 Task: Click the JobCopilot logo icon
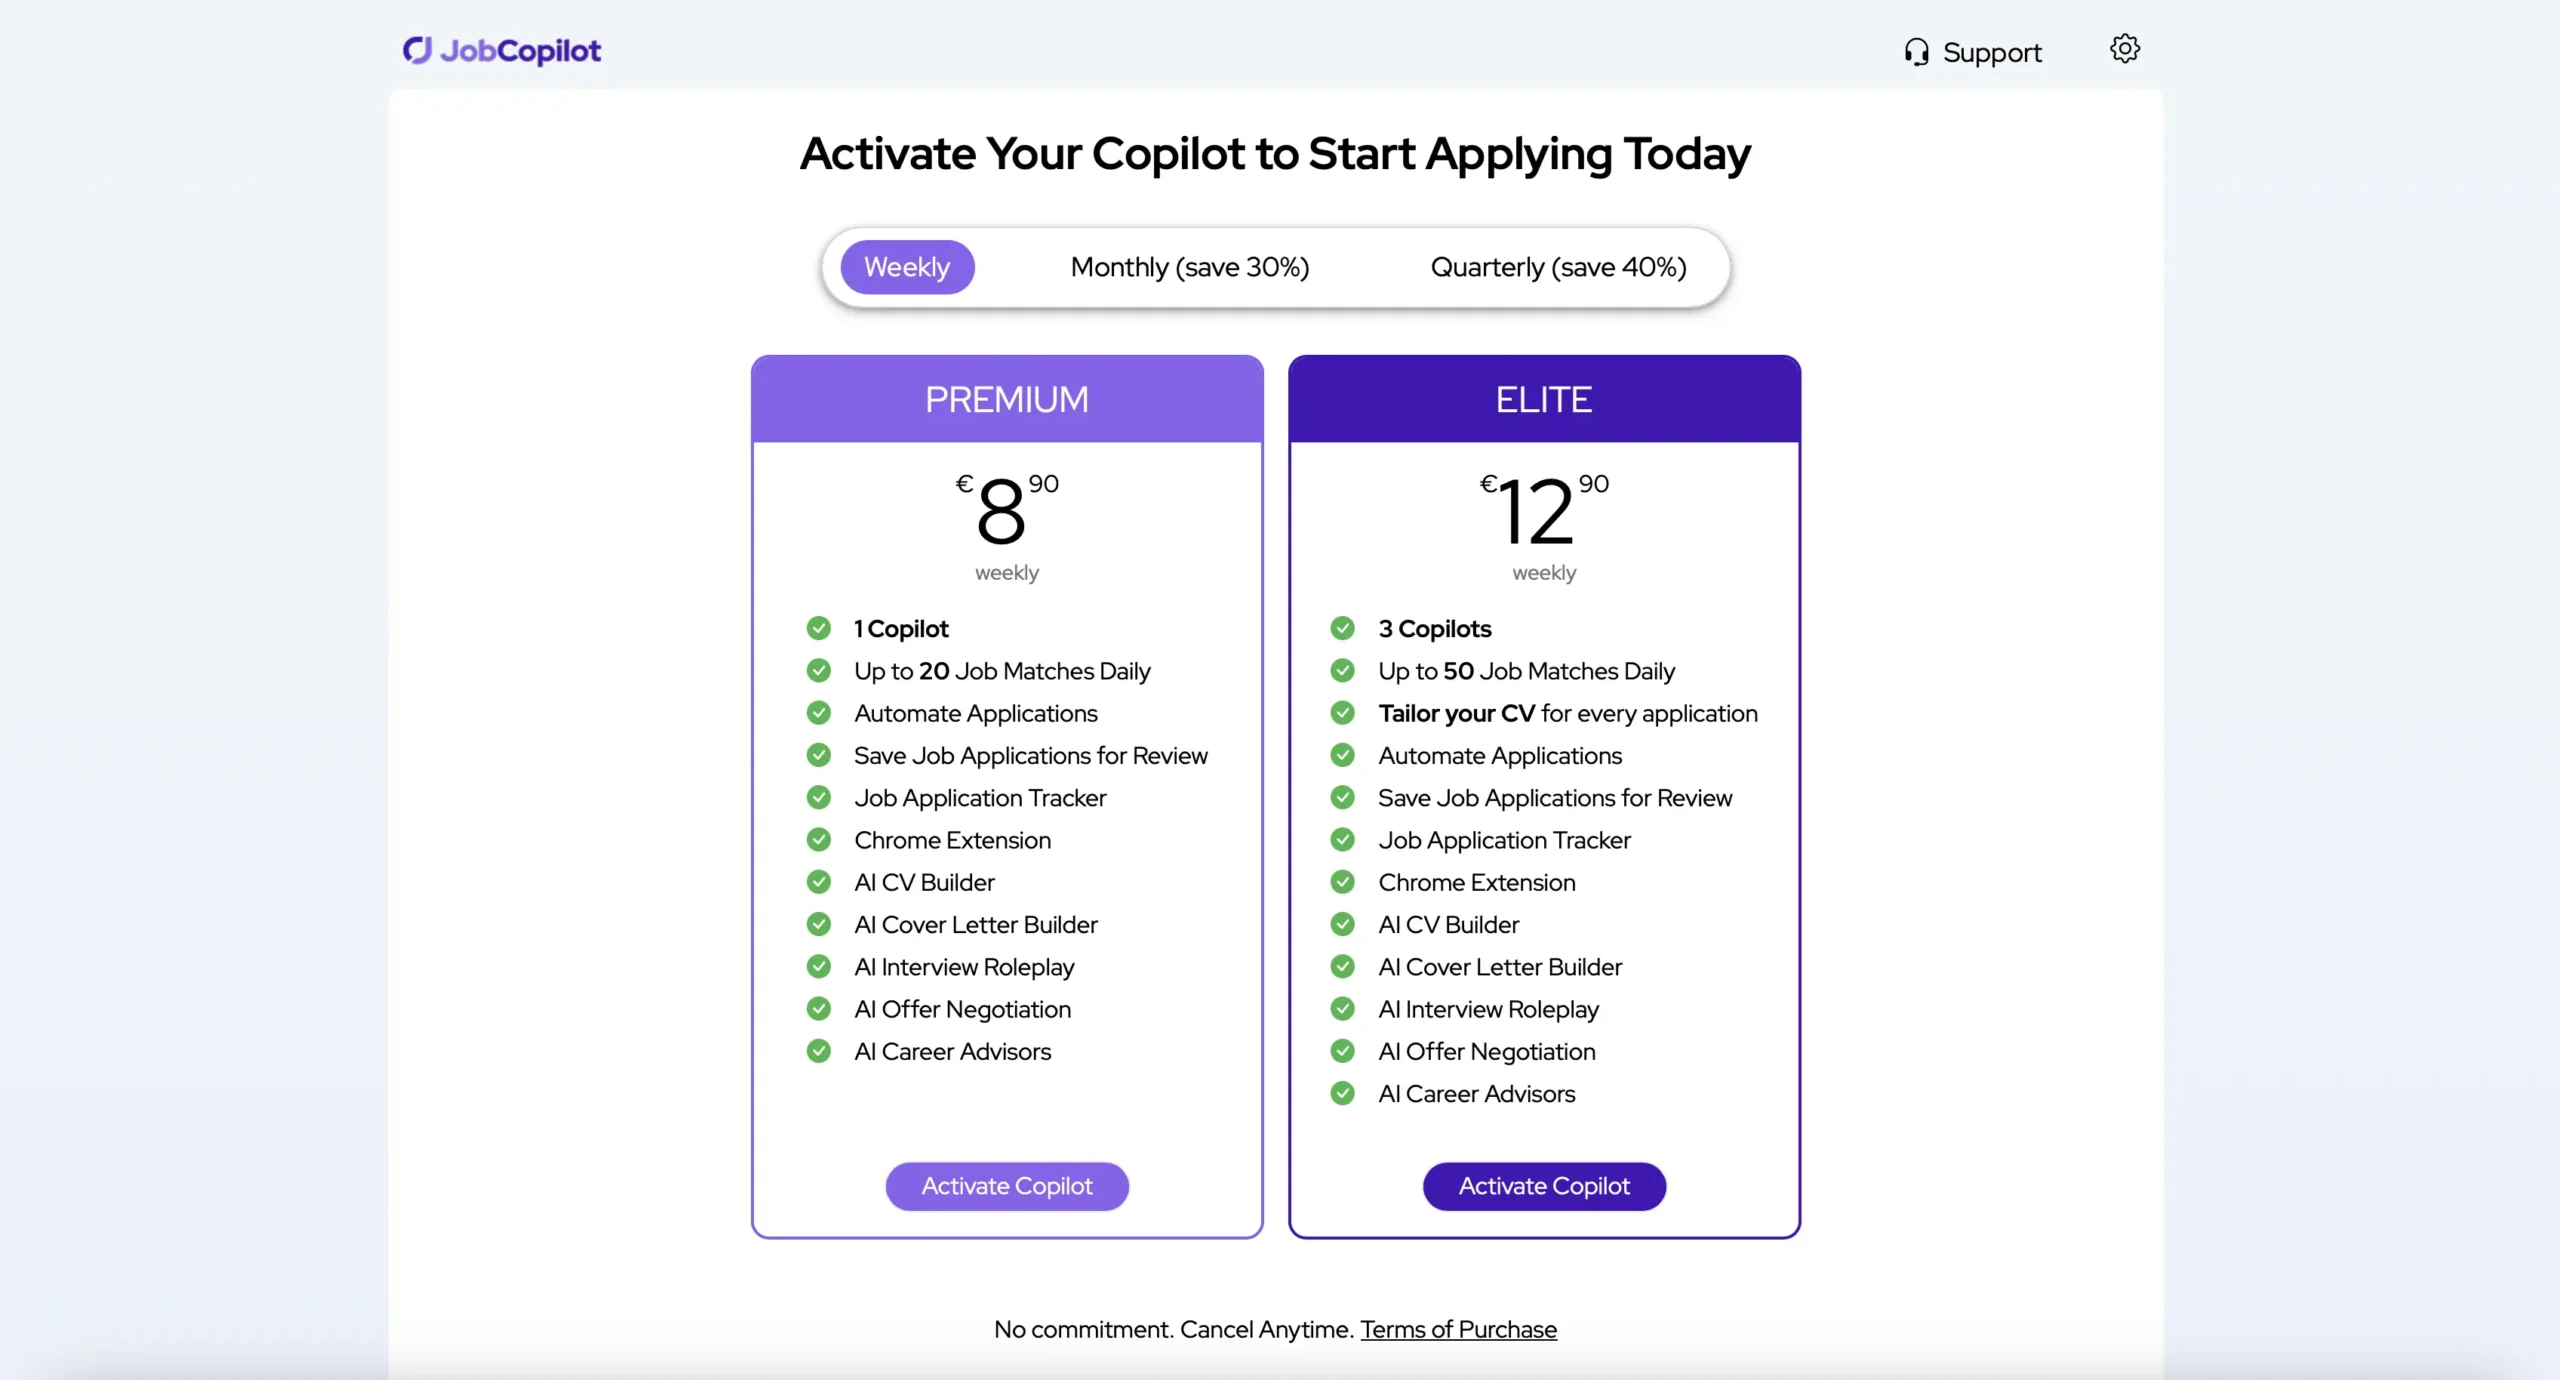pos(417,50)
